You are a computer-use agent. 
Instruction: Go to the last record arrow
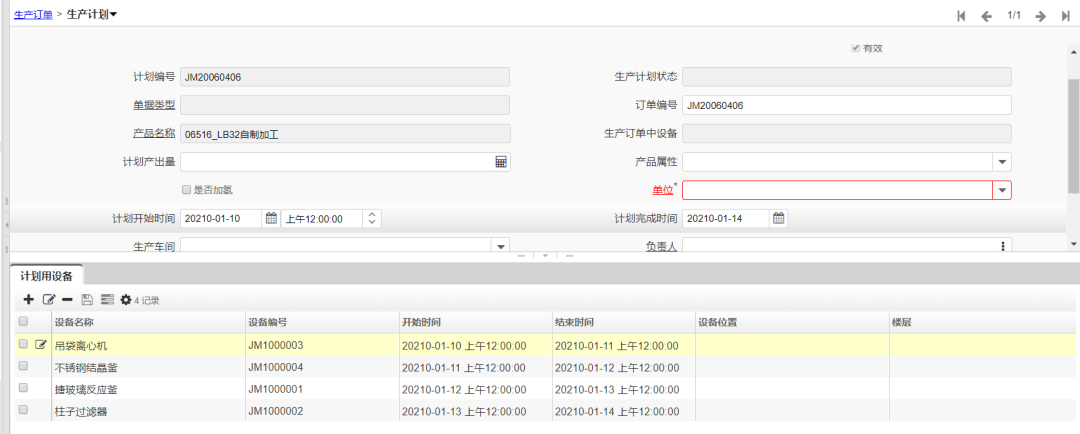[x=1065, y=15]
